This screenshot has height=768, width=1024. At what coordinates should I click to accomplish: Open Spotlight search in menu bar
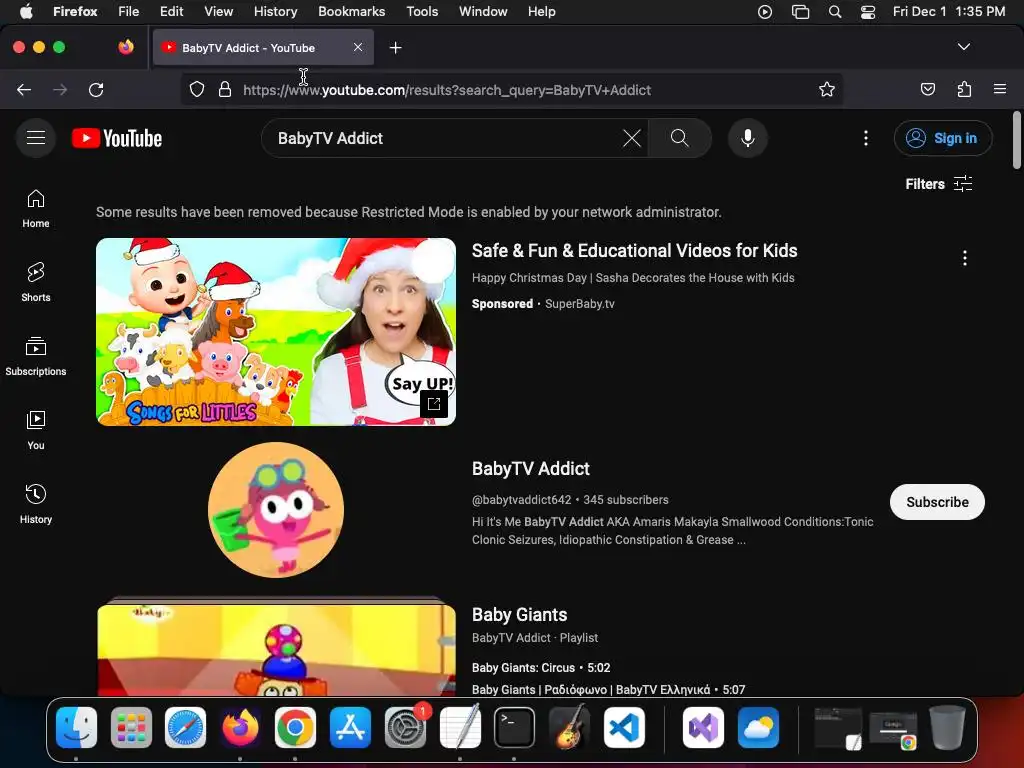click(x=835, y=11)
